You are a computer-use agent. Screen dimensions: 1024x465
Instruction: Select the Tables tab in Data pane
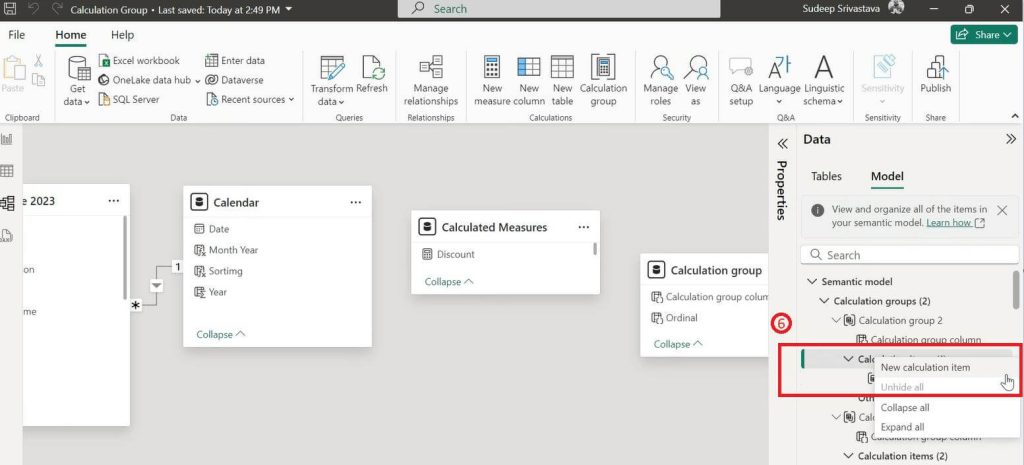826,176
